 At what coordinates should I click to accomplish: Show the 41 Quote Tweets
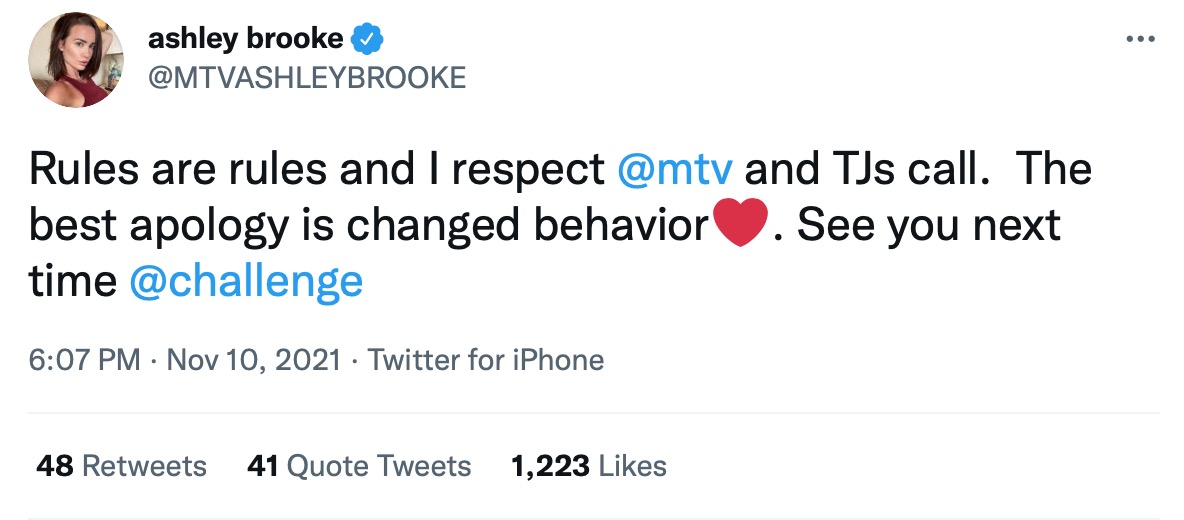coord(358,466)
